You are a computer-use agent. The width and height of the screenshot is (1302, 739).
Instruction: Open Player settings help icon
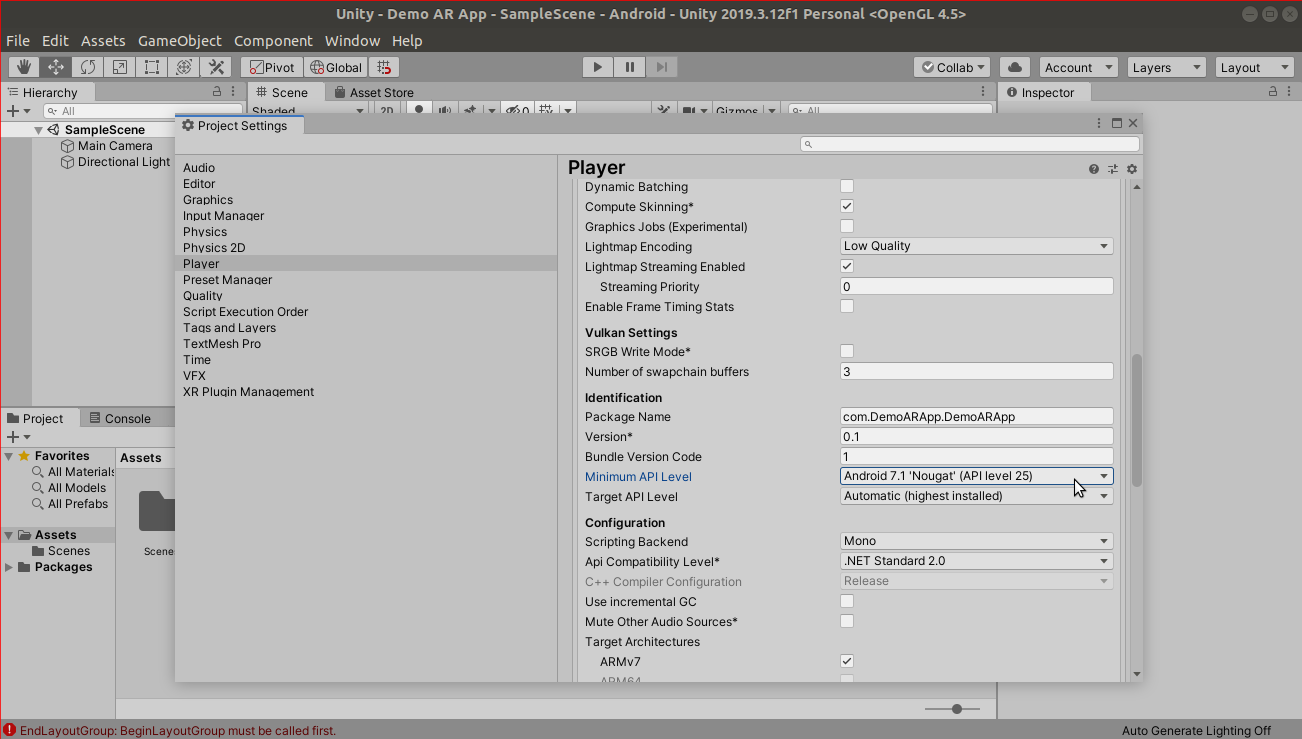tap(1094, 169)
